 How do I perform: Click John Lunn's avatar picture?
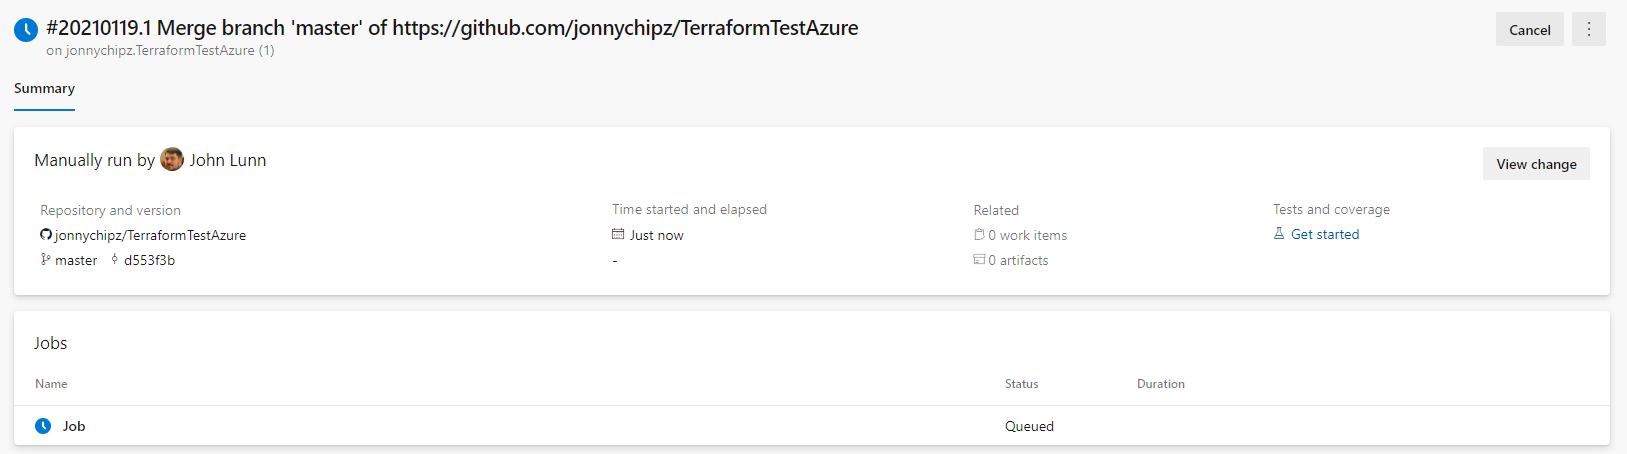coord(172,160)
